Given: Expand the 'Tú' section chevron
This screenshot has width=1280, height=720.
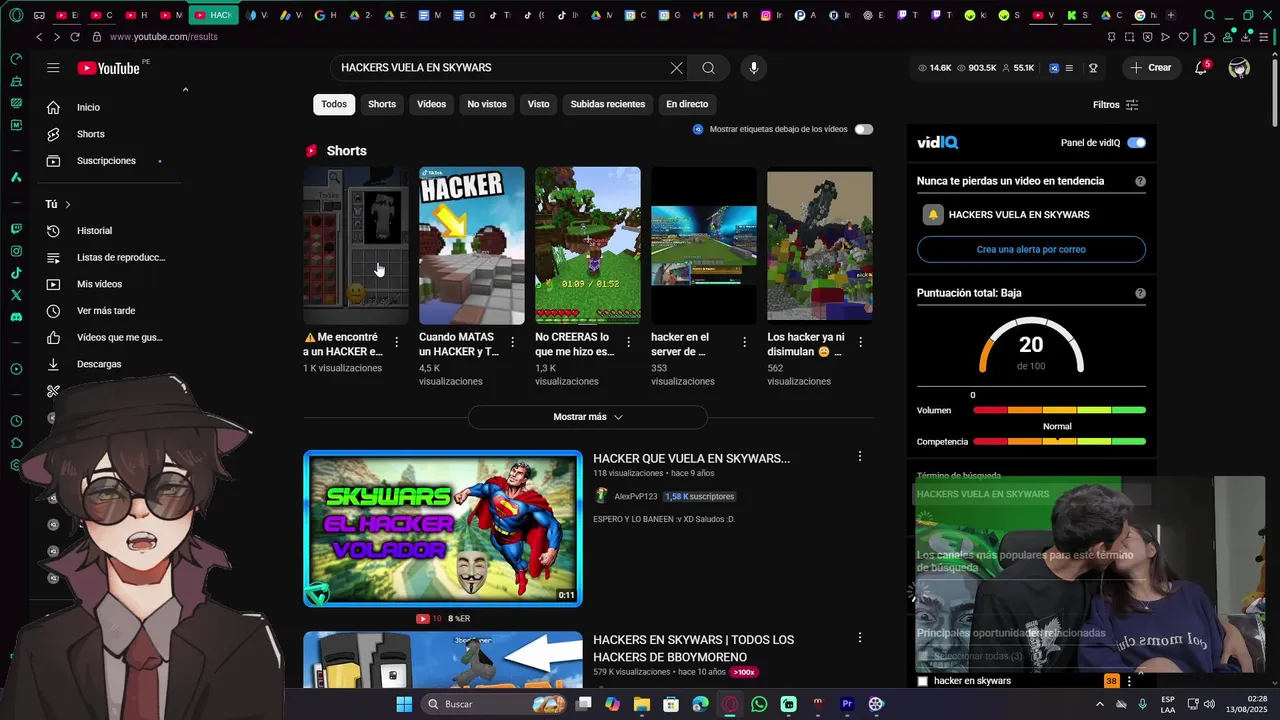Looking at the screenshot, I should point(68,204).
